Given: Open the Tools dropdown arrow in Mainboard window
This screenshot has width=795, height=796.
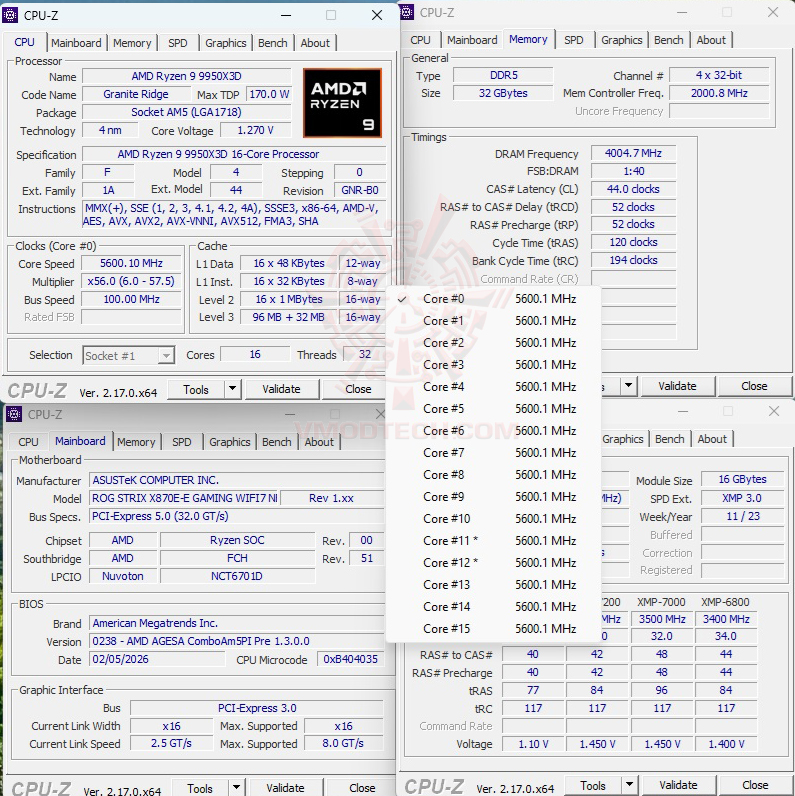Looking at the screenshot, I should pos(236,788).
